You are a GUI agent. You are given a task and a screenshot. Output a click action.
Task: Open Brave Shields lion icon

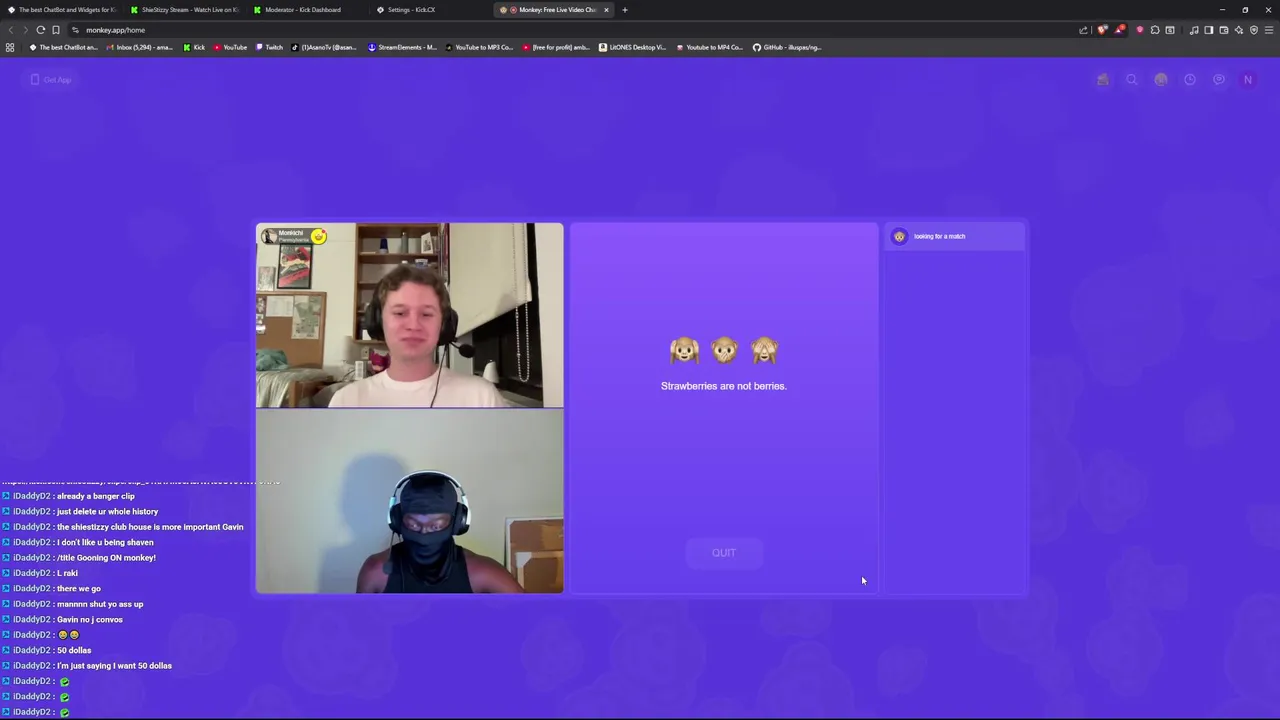[x=1102, y=30]
